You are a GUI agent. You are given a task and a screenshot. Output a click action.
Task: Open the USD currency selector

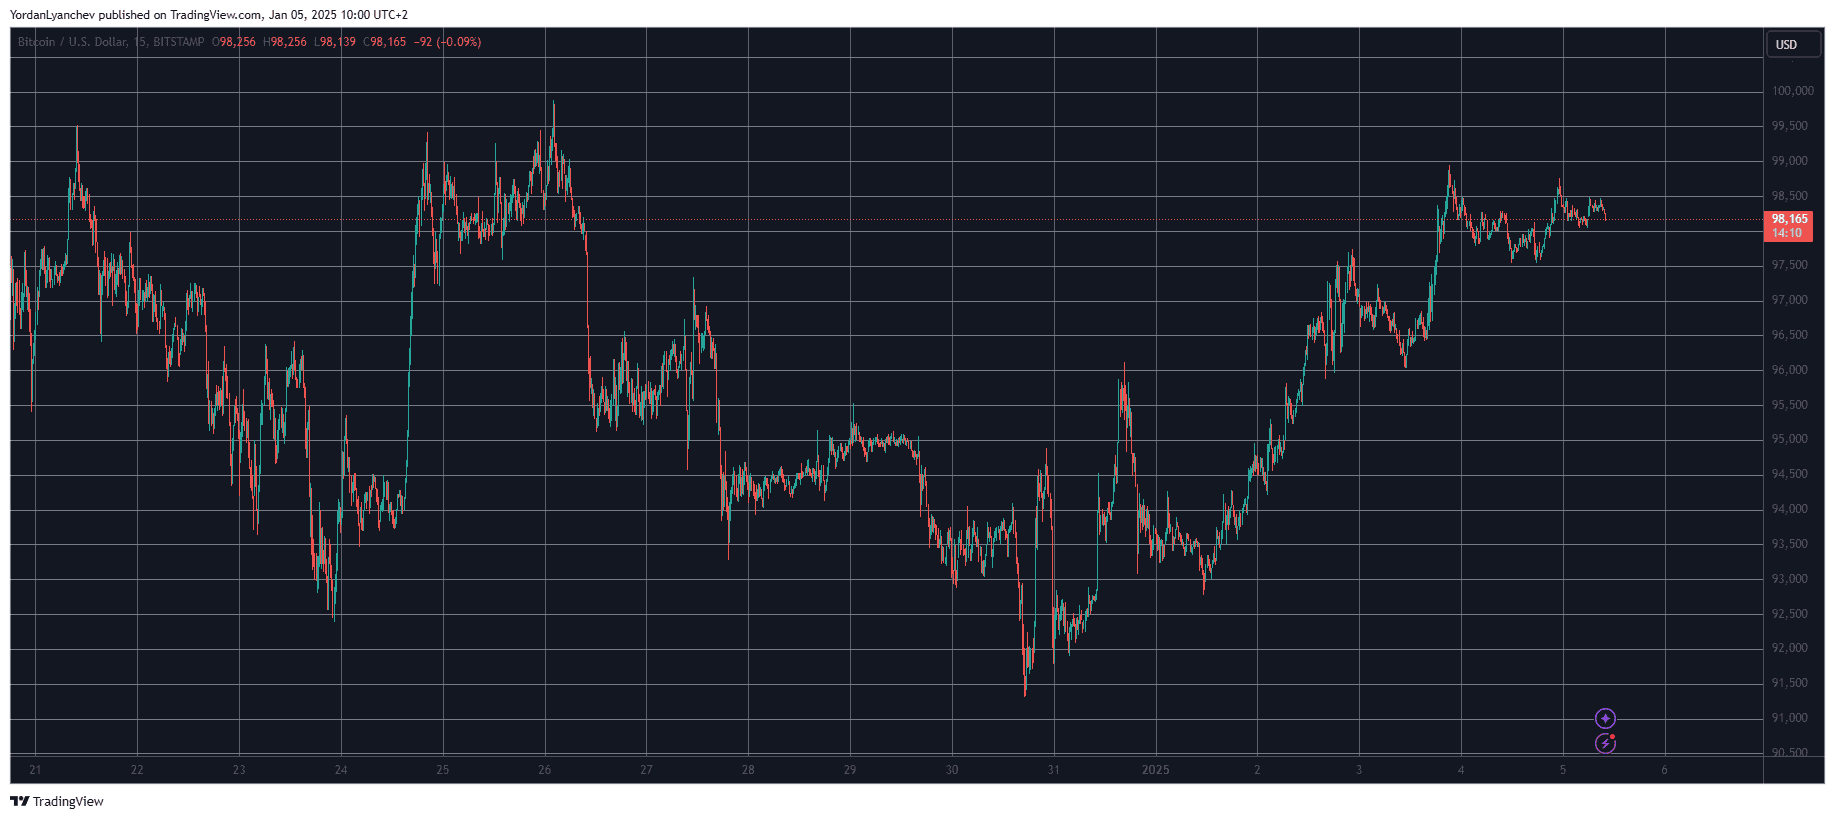(1793, 44)
